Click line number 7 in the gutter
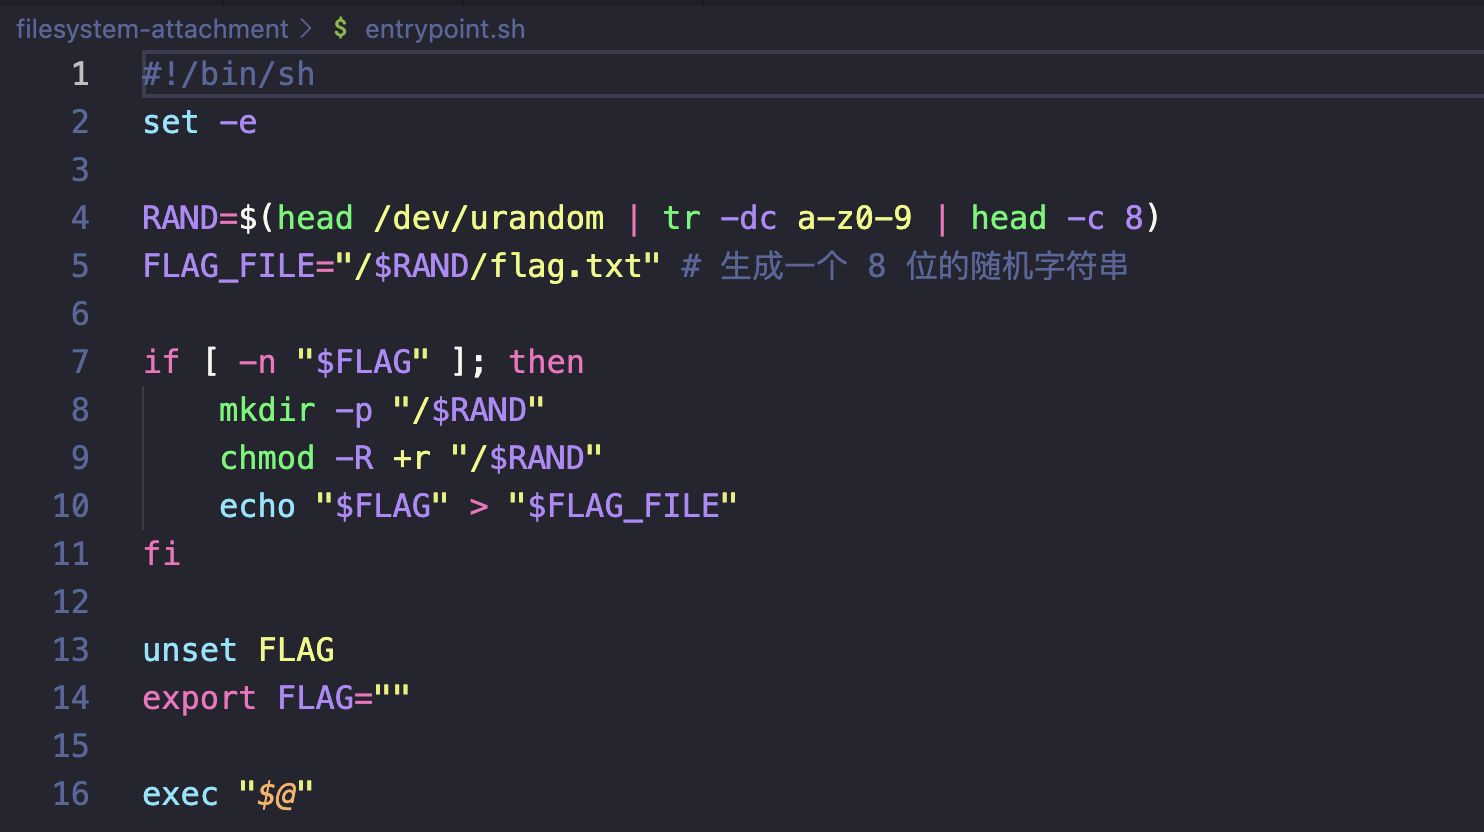1484x832 pixels. point(80,362)
